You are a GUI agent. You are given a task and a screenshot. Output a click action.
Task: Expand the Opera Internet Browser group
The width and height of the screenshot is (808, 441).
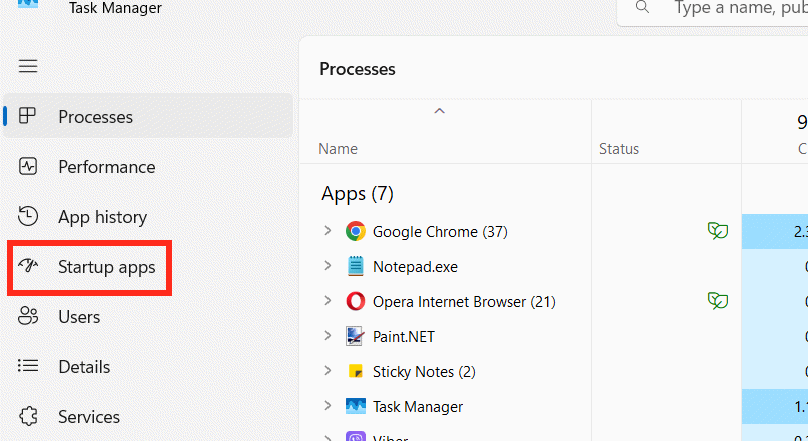point(327,300)
